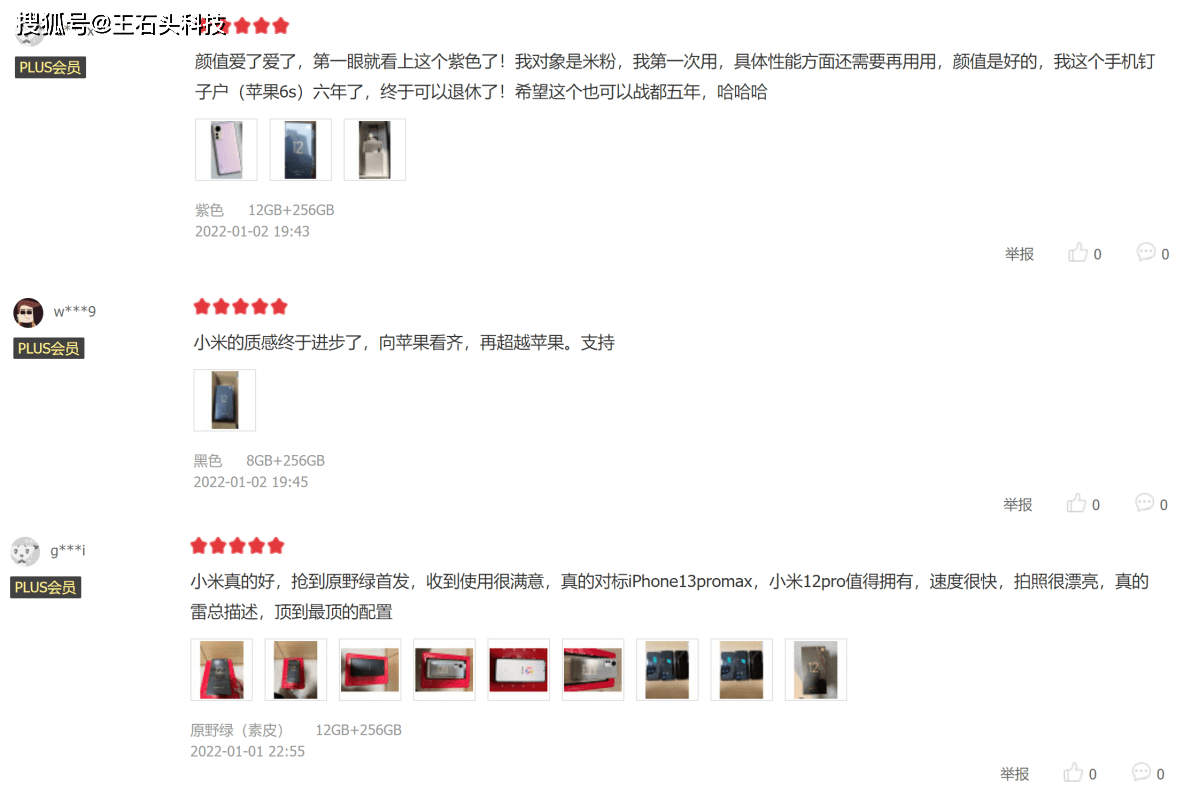Open the pink phone back photo thumbnail

tap(226, 150)
